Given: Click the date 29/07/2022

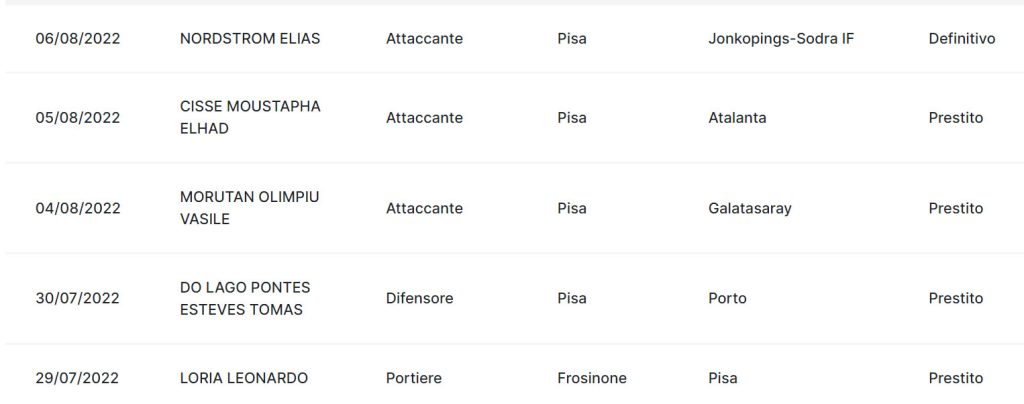Looking at the screenshot, I should pyautogui.click(x=77, y=378).
